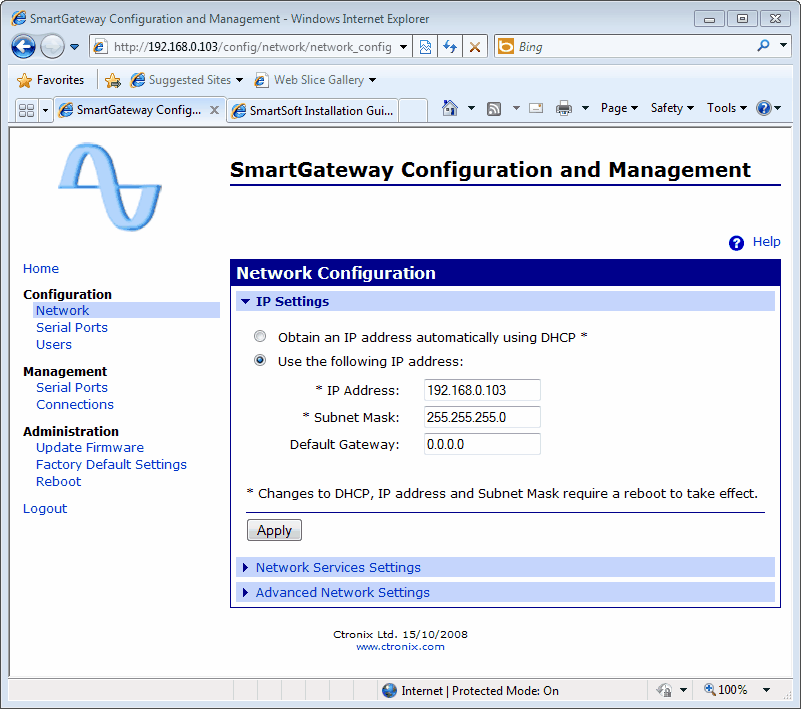Open Web Slice Gallery favorites link
This screenshot has height=709, width=801.
tap(316, 80)
